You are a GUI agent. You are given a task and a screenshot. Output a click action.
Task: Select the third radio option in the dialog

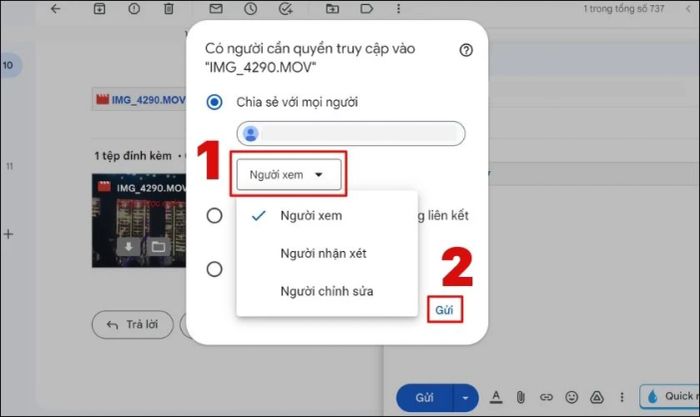214,269
